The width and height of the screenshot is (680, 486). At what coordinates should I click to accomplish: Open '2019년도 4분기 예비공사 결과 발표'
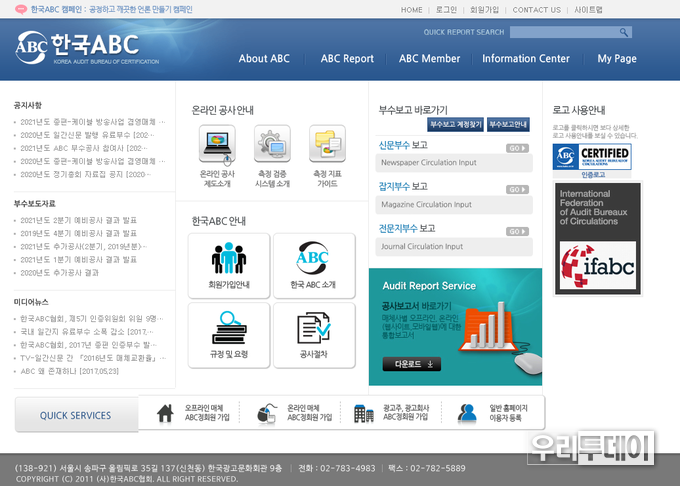tap(78, 233)
